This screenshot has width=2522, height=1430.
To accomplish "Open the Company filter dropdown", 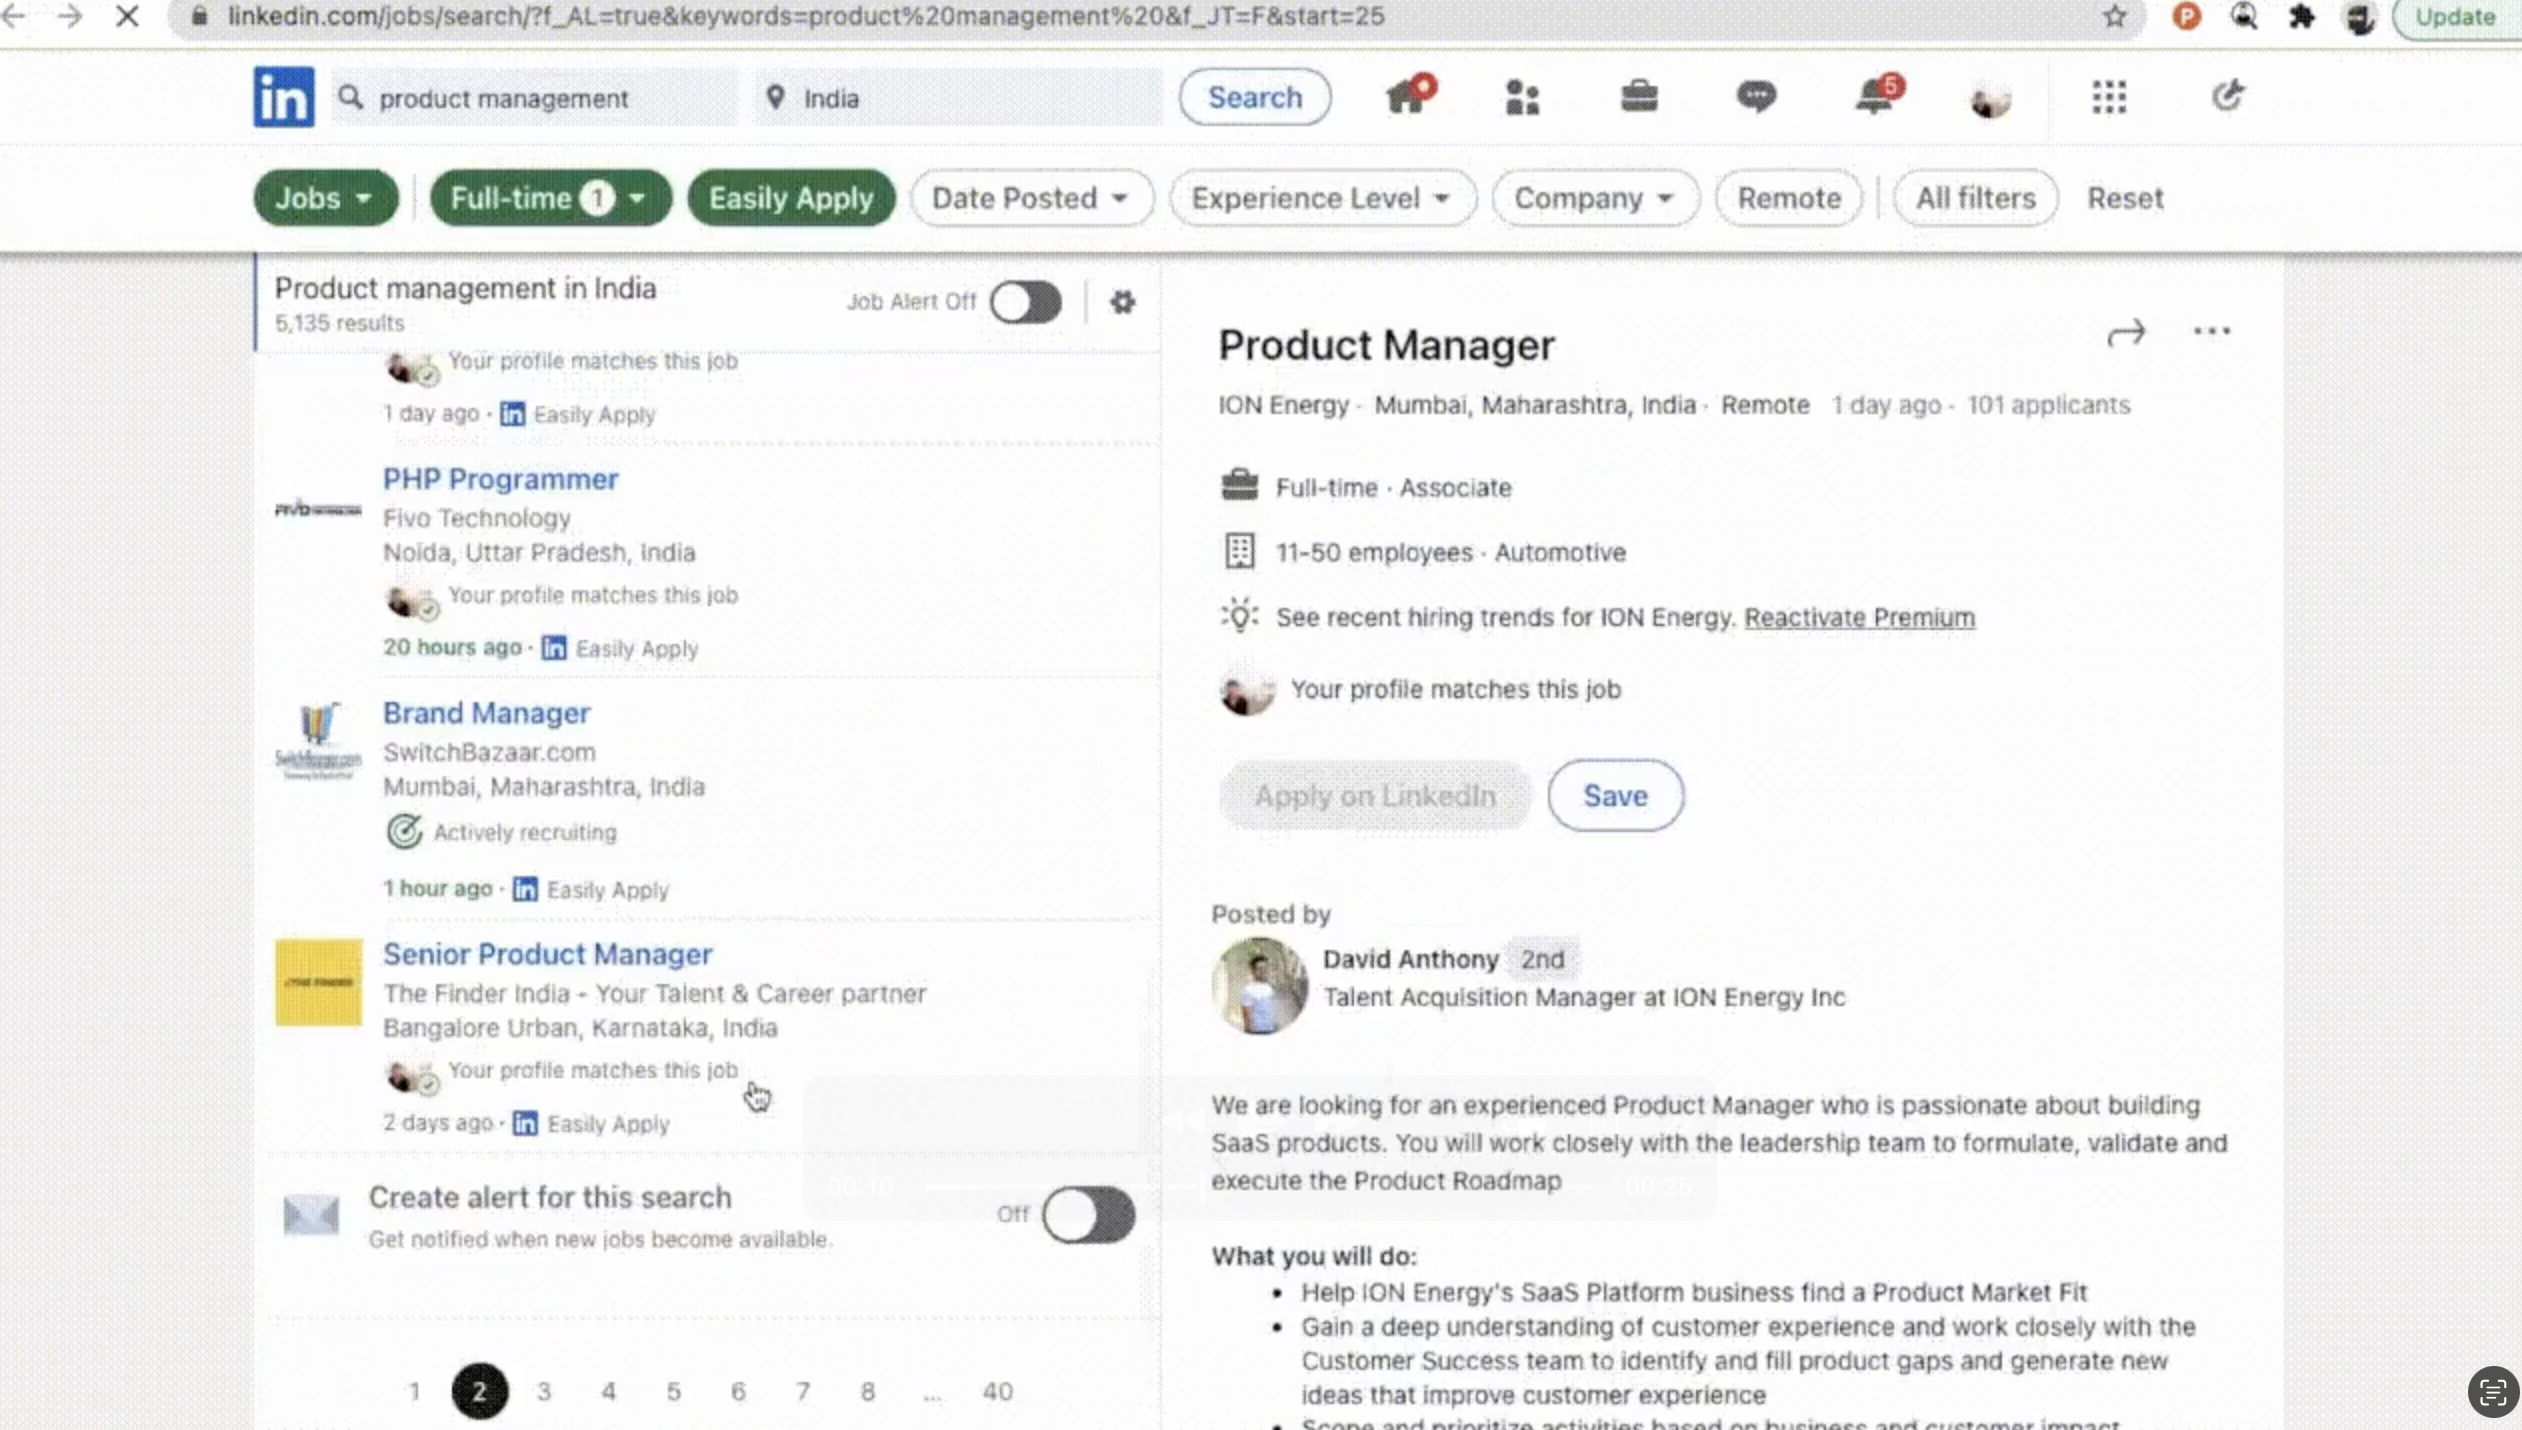I will [x=1595, y=198].
